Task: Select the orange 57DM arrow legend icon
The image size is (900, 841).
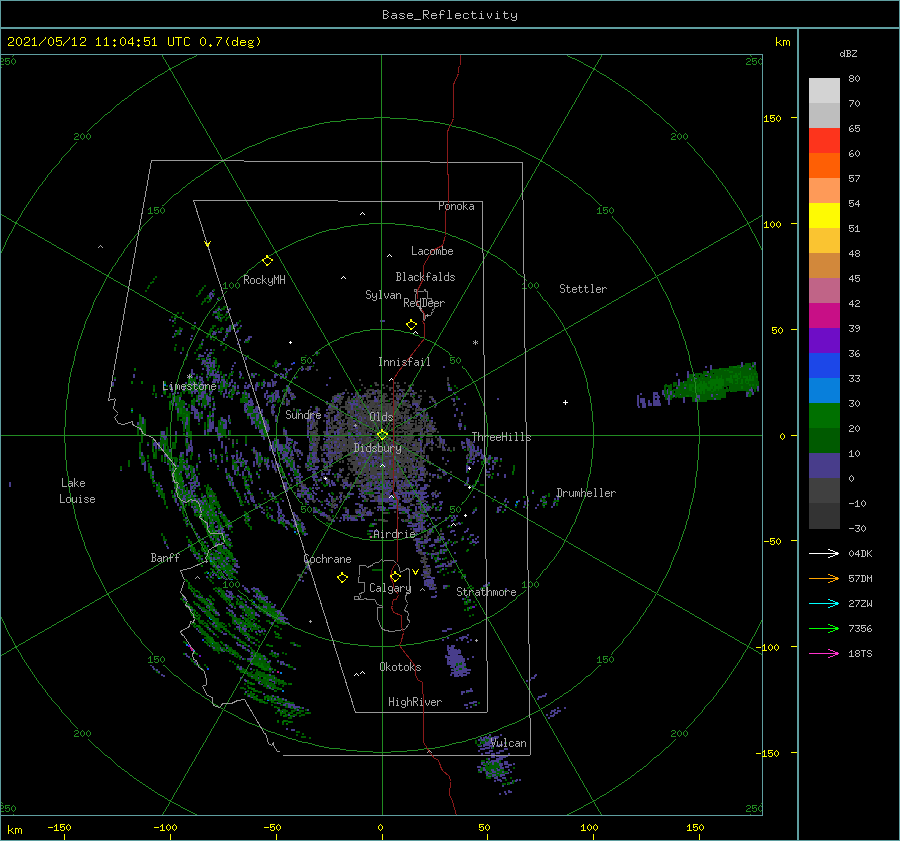Action: coord(824,579)
